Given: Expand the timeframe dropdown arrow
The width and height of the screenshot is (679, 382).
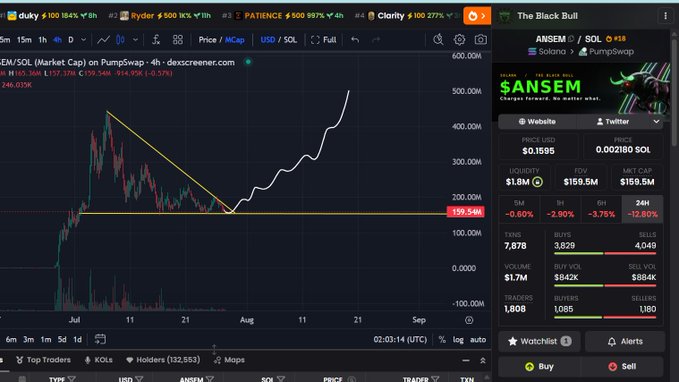Looking at the screenshot, I should click(x=84, y=40).
